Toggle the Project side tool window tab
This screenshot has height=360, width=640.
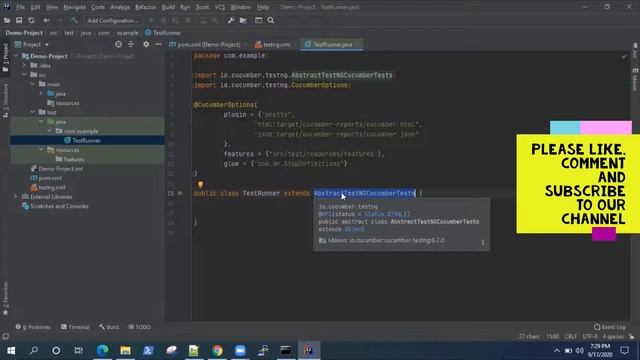5,58
